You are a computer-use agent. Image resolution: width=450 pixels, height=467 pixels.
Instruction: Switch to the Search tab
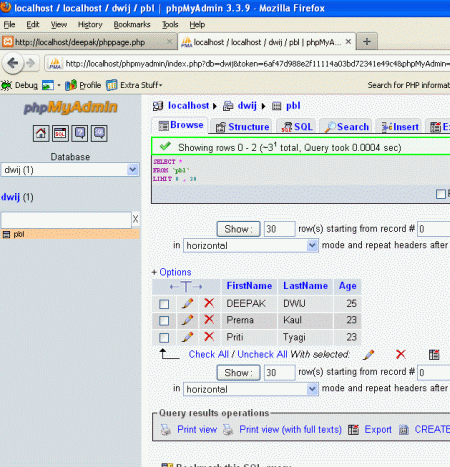click(347, 127)
